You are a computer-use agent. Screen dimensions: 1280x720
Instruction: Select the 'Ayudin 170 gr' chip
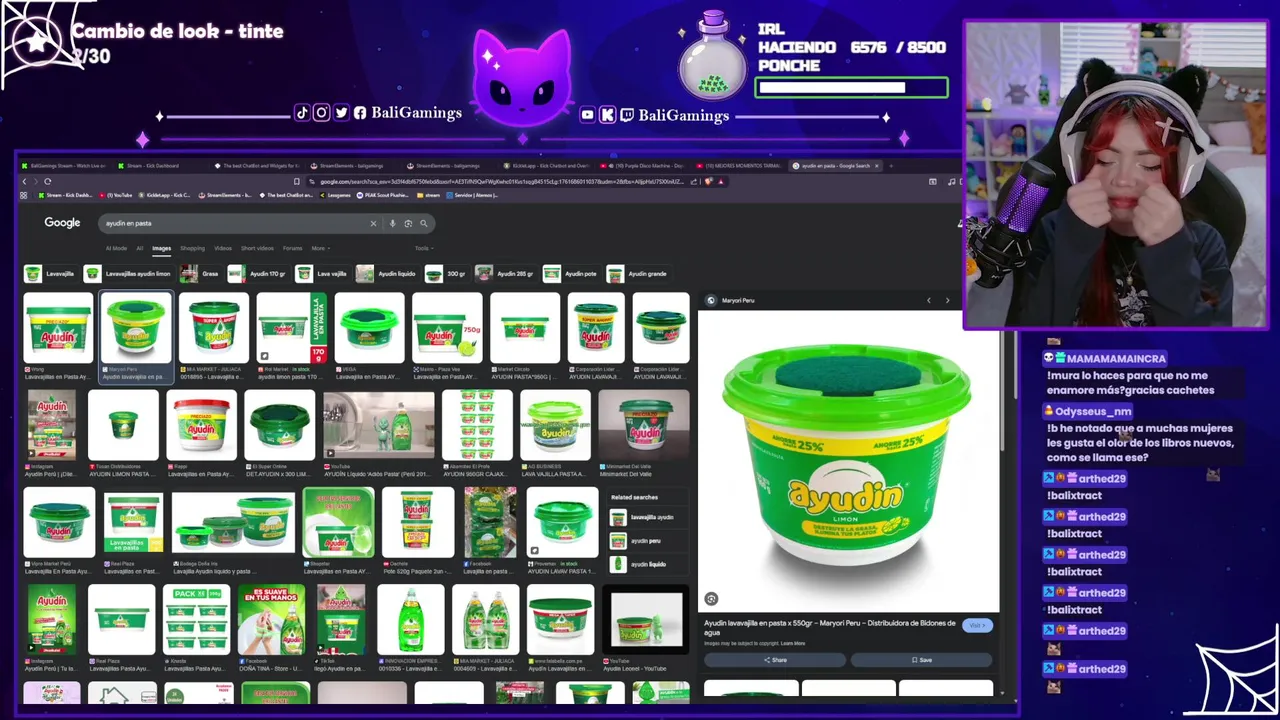point(258,273)
